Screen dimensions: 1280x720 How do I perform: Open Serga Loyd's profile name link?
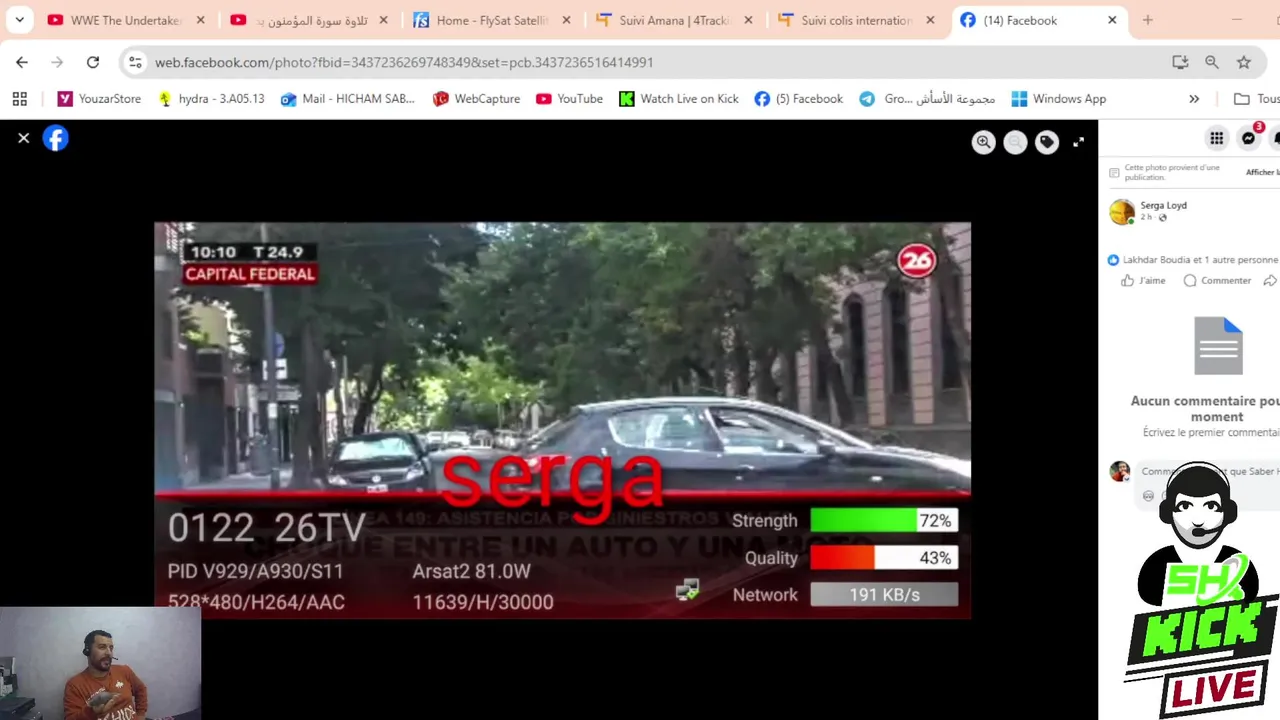(x=1163, y=205)
